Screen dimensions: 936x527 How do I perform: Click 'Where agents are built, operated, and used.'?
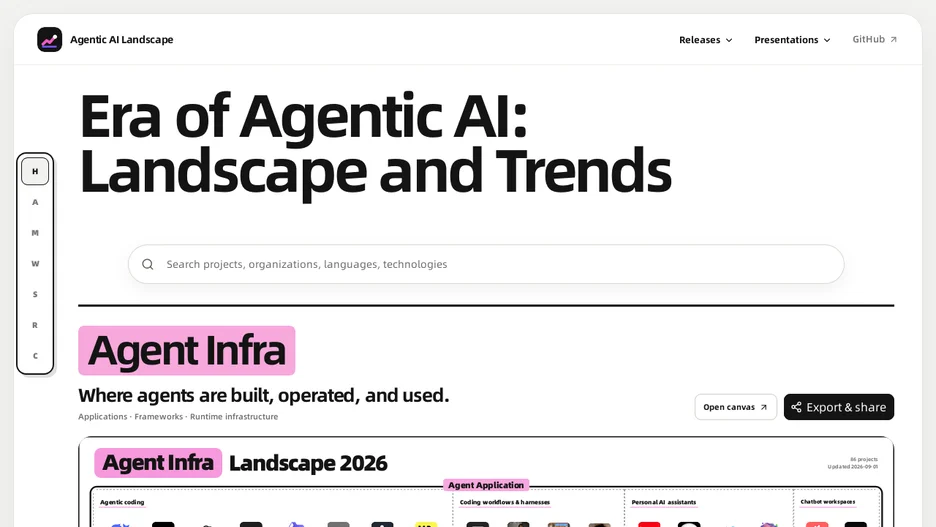263,395
